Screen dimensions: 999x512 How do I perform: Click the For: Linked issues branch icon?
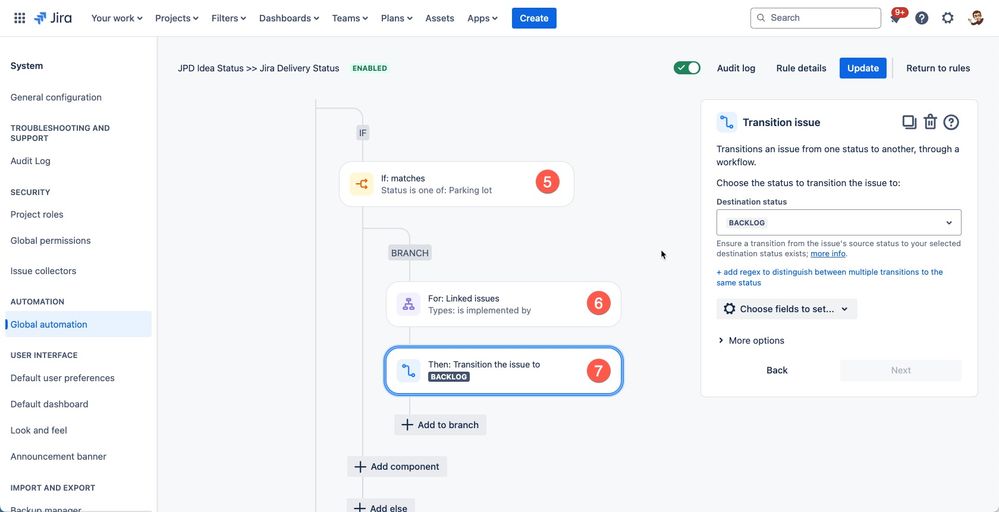click(408, 304)
